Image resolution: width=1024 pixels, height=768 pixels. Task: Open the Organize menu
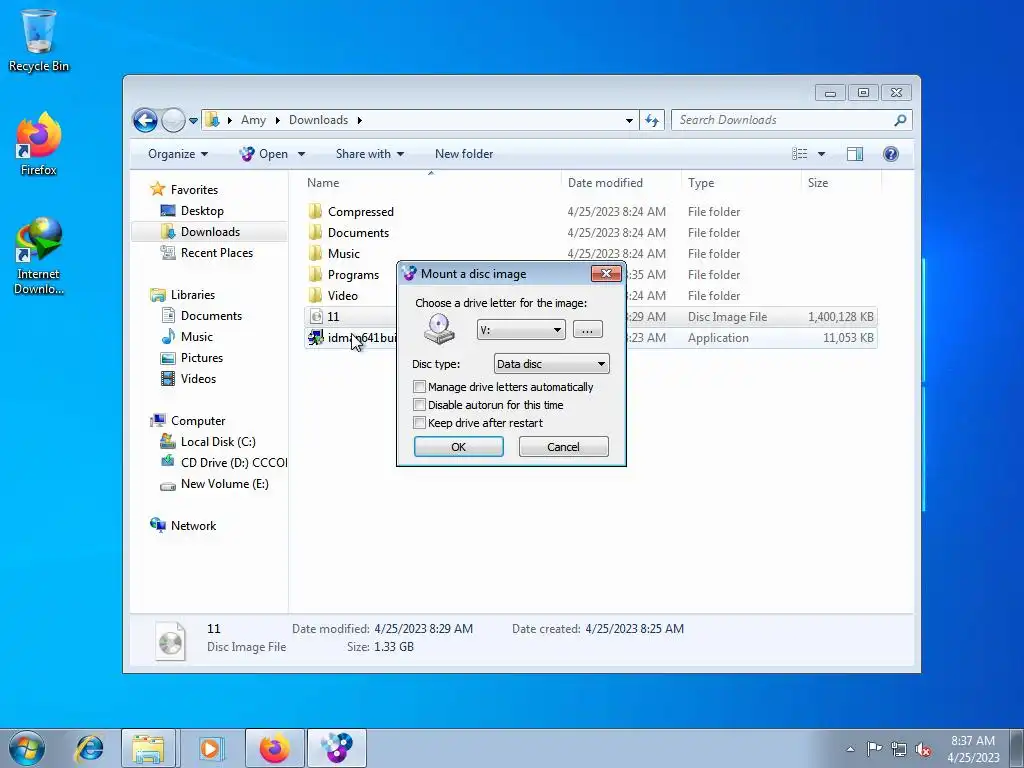178,154
